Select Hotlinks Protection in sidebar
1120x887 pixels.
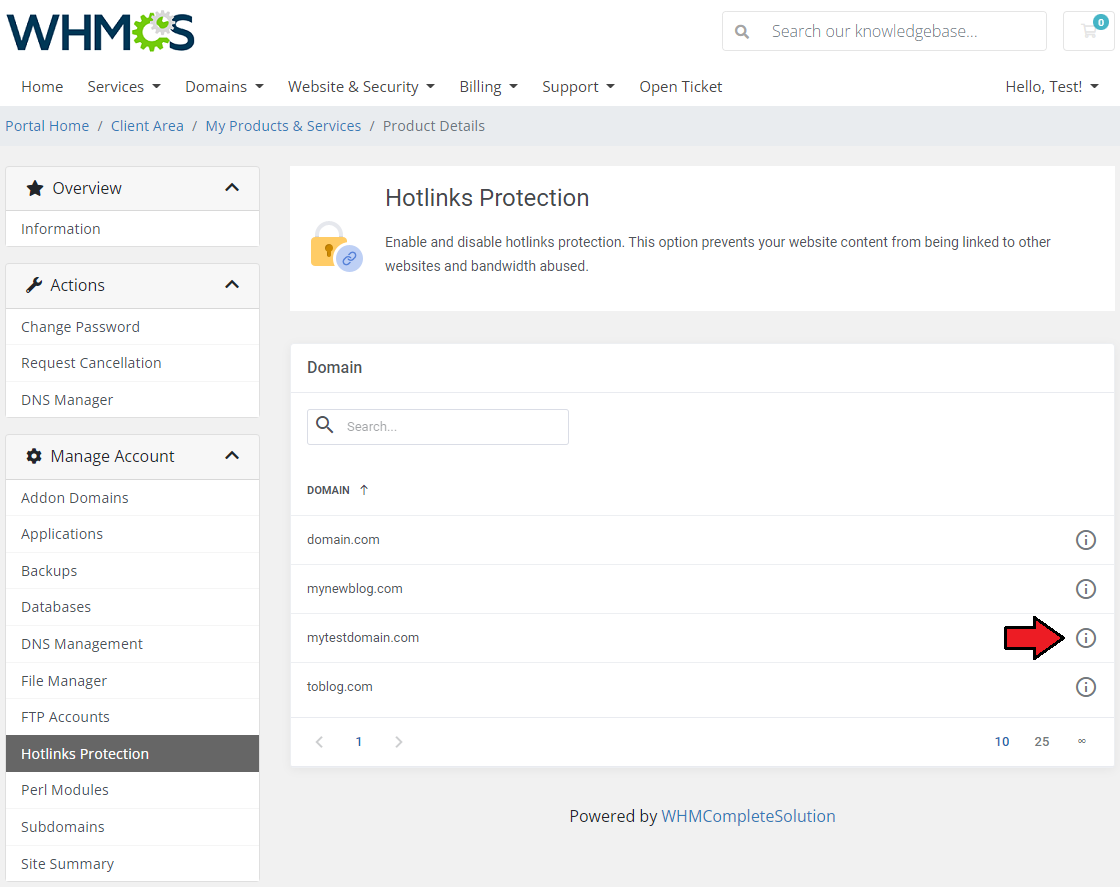(x=132, y=753)
